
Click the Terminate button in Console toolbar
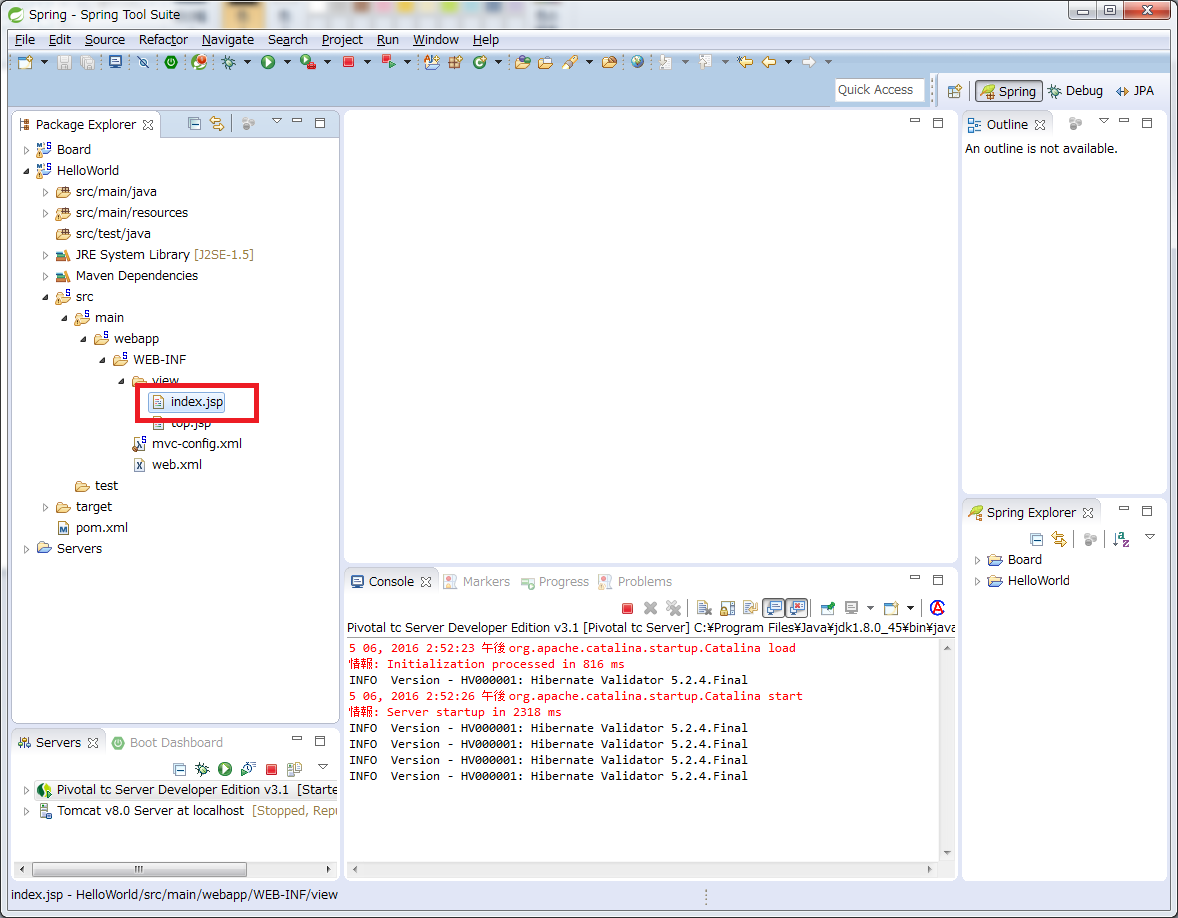[x=627, y=608]
